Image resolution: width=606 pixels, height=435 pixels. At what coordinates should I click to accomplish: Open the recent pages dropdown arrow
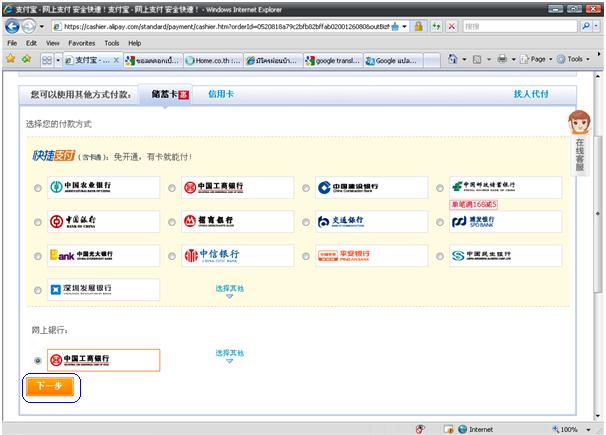point(41,27)
